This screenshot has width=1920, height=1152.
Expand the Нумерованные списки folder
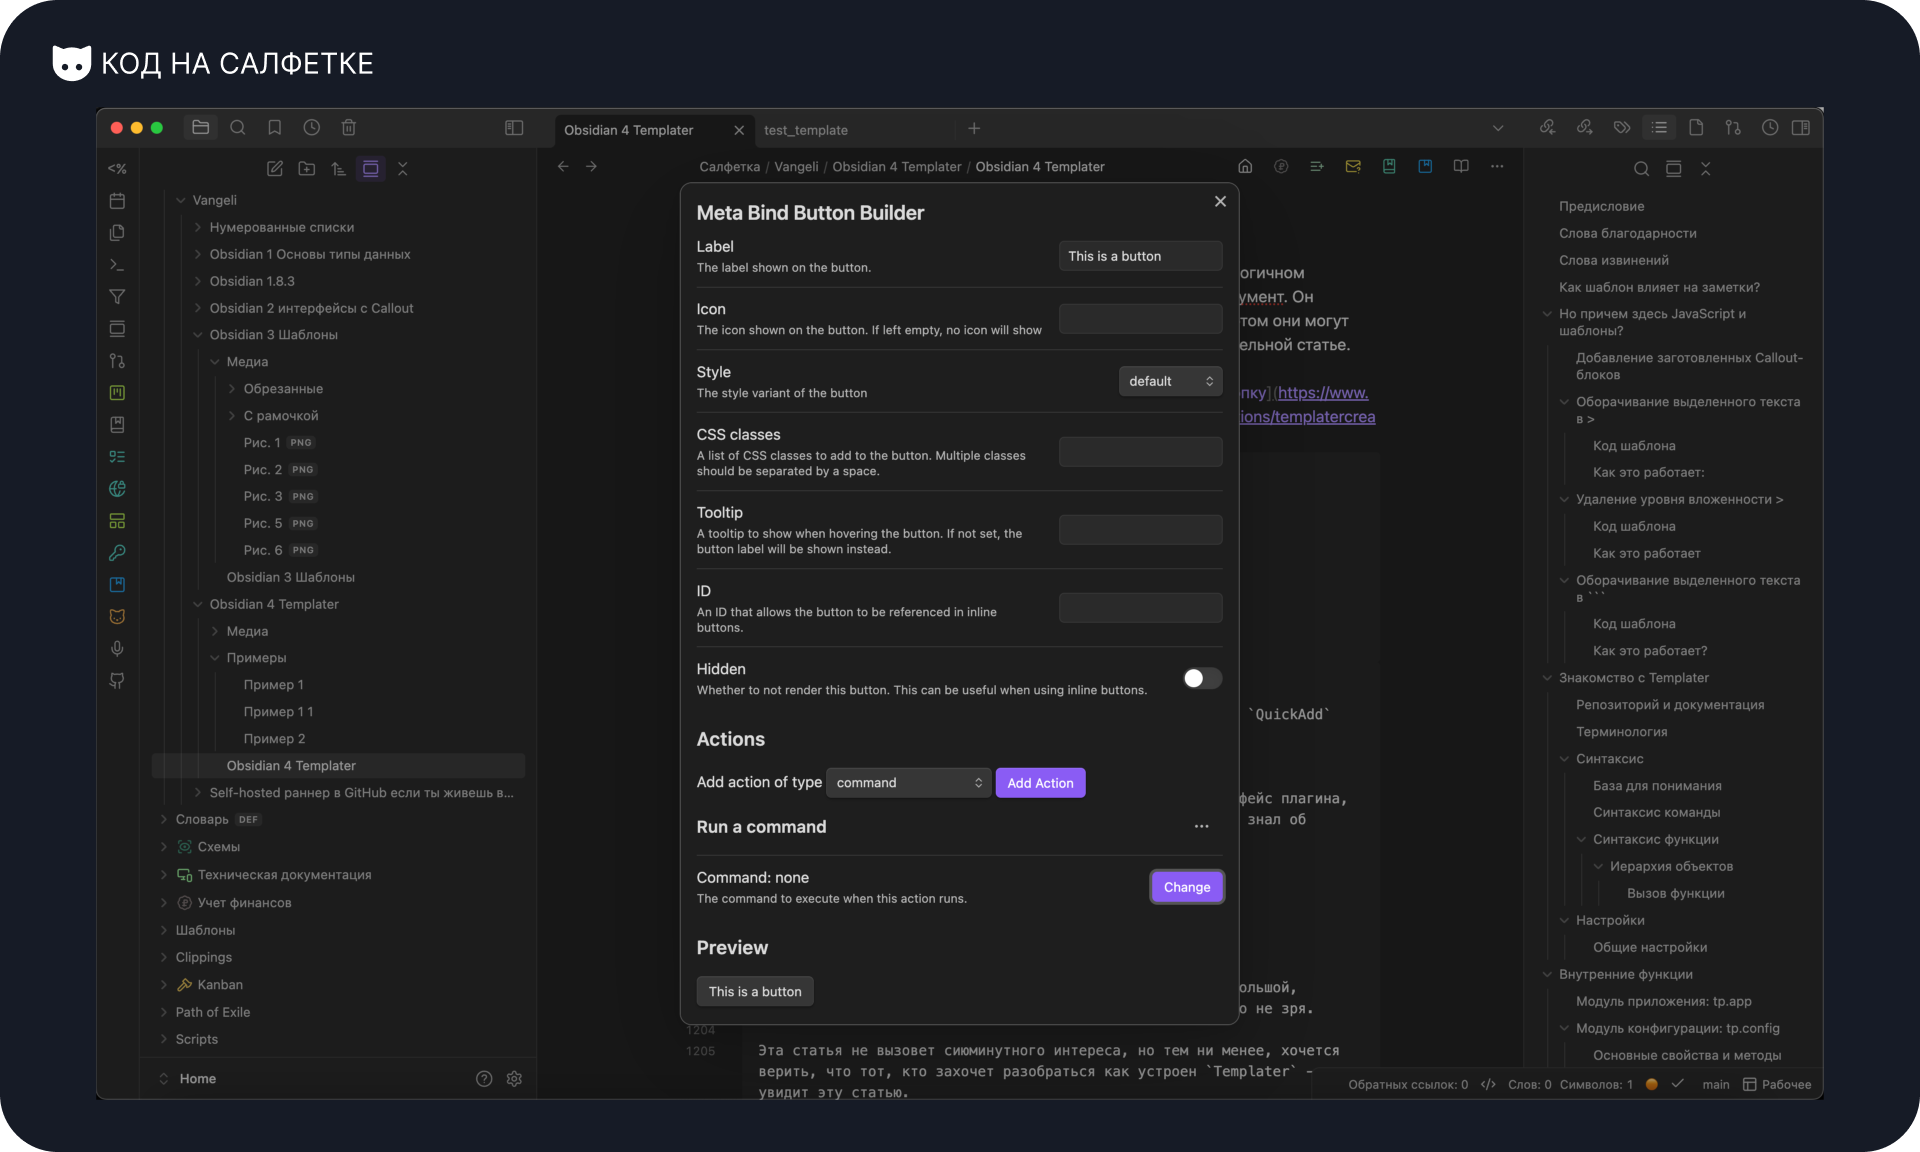pyautogui.click(x=198, y=228)
